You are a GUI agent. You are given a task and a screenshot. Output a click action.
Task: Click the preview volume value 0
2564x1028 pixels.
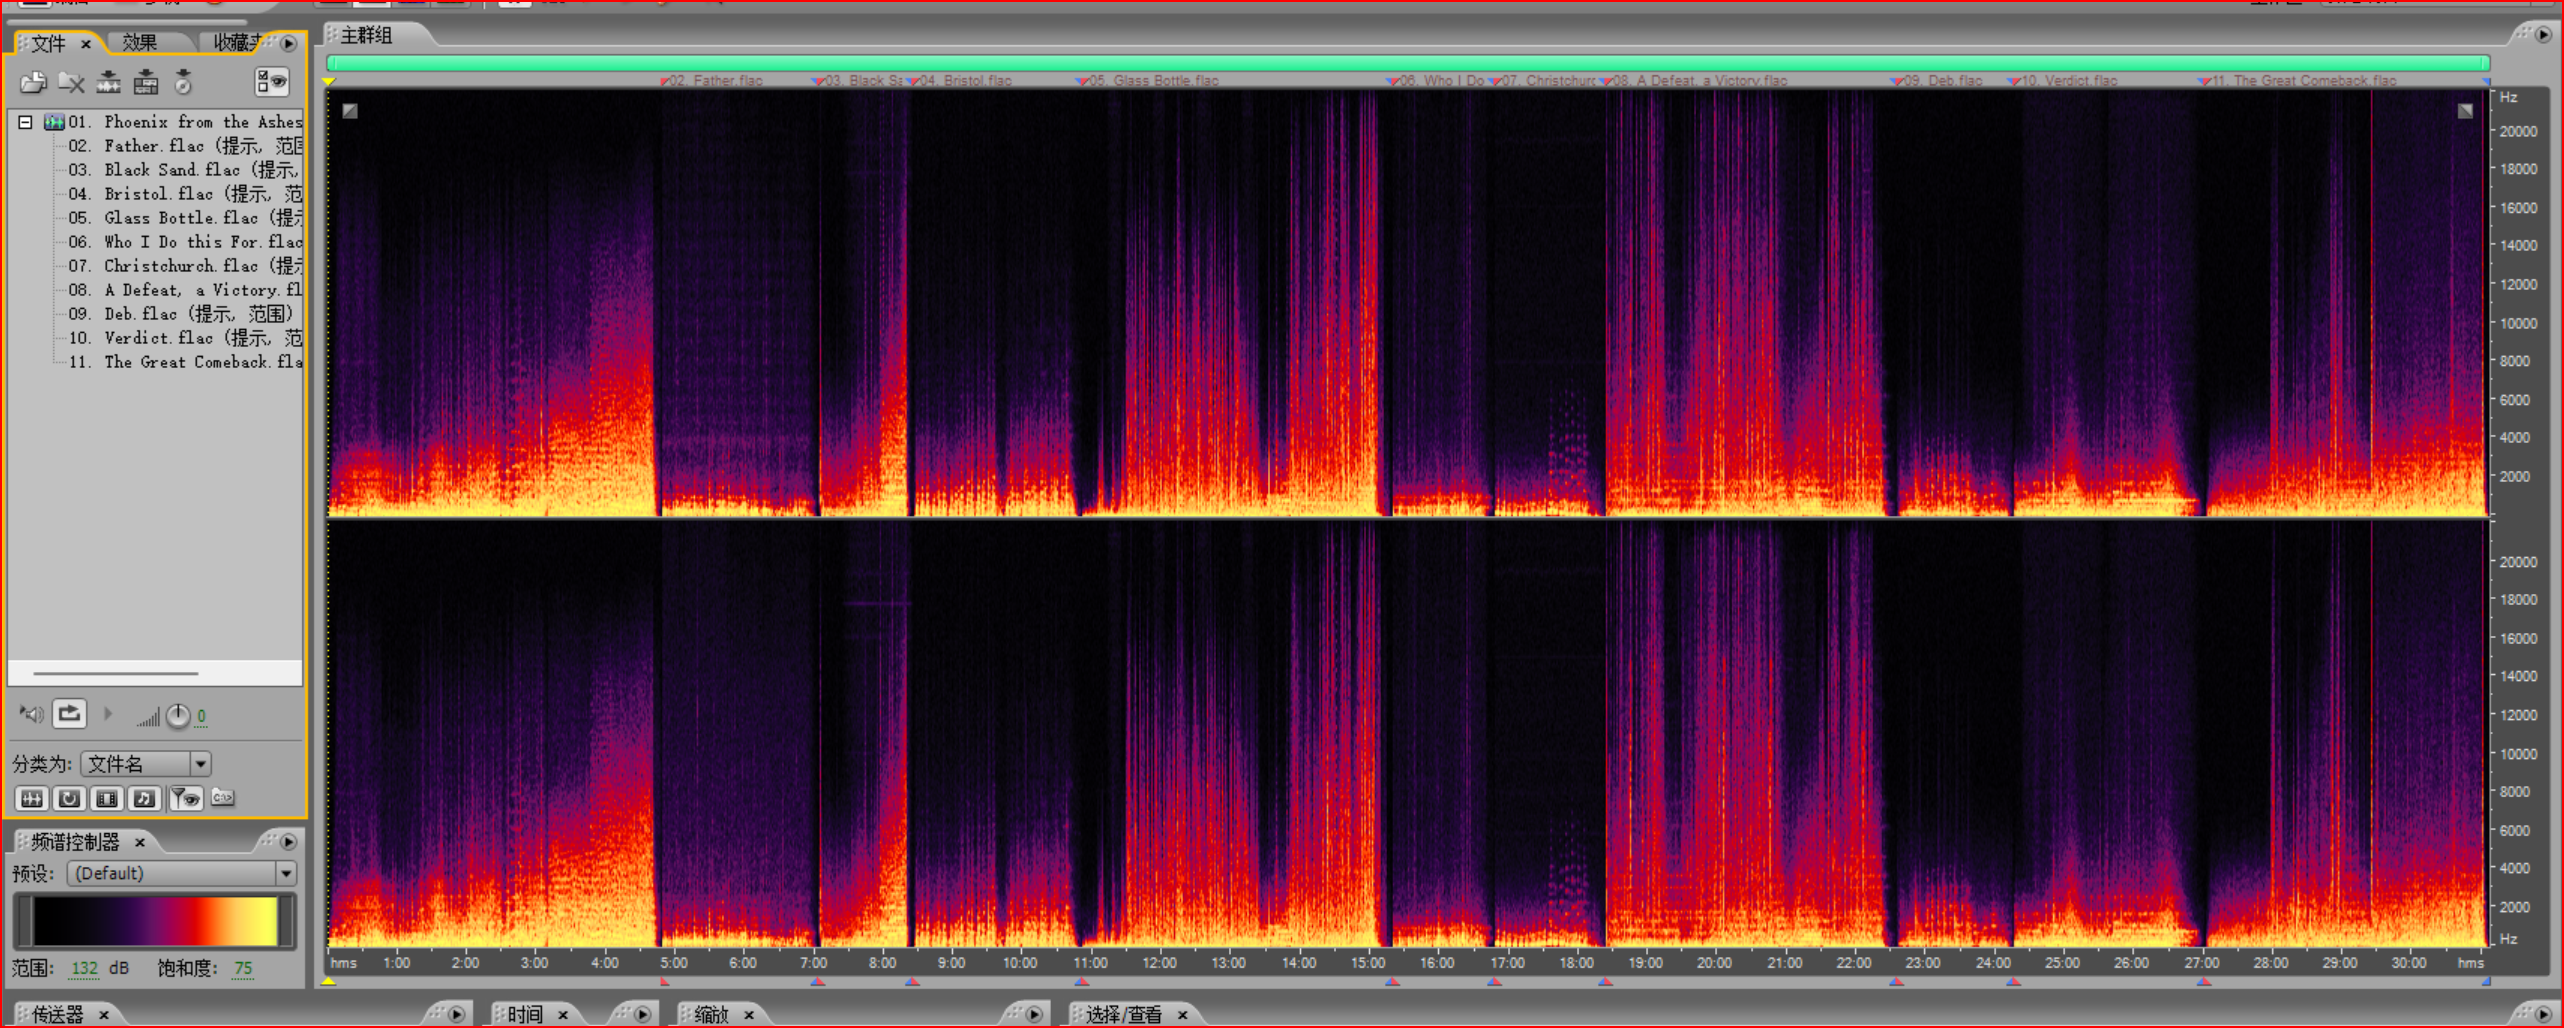tap(201, 716)
